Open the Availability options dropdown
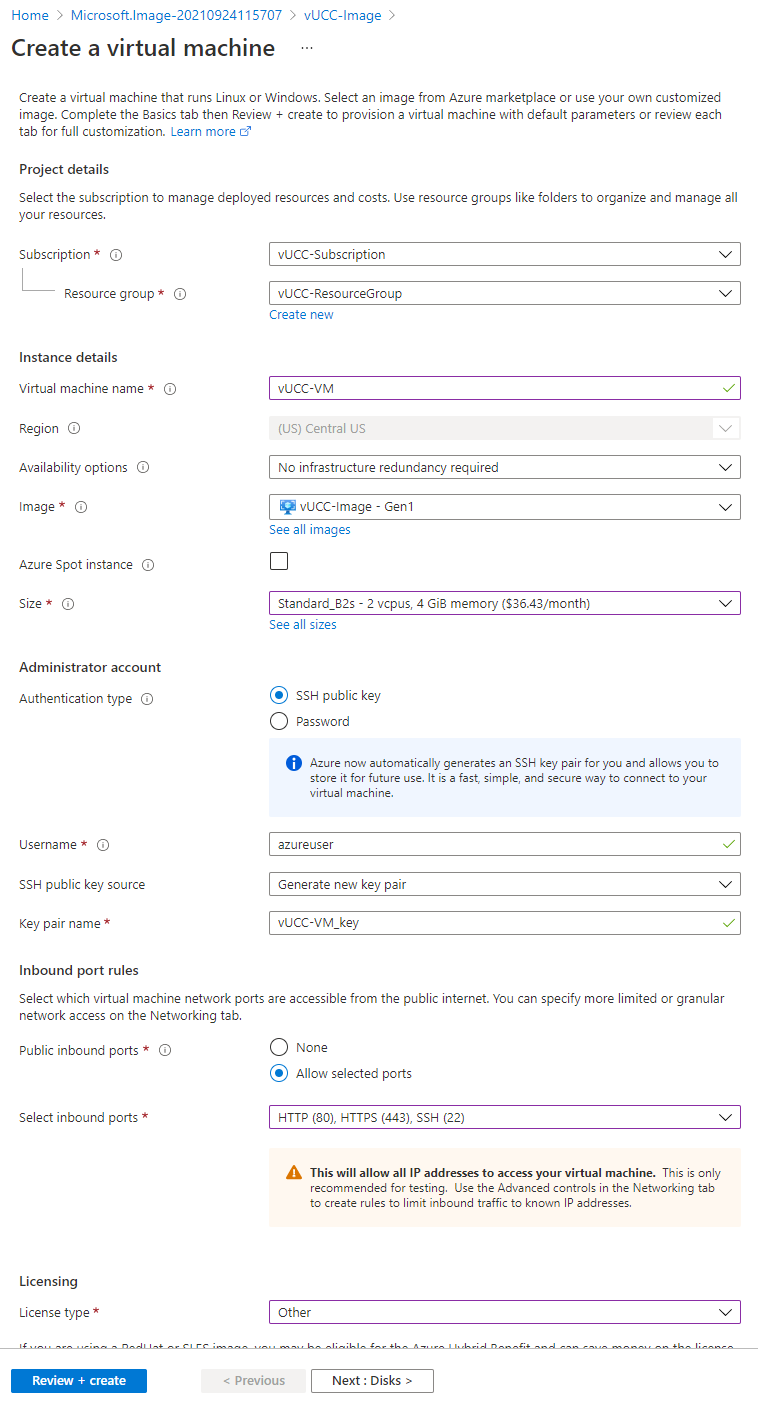The height and width of the screenshot is (1404, 758). pos(504,467)
